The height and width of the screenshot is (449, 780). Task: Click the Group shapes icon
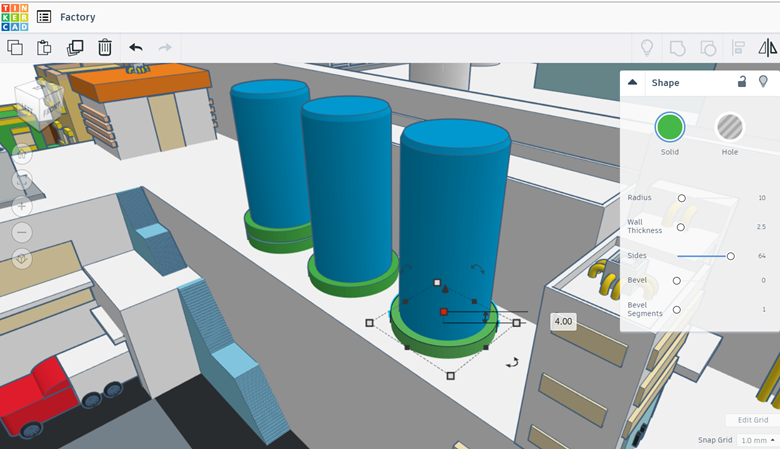click(x=678, y=48)
